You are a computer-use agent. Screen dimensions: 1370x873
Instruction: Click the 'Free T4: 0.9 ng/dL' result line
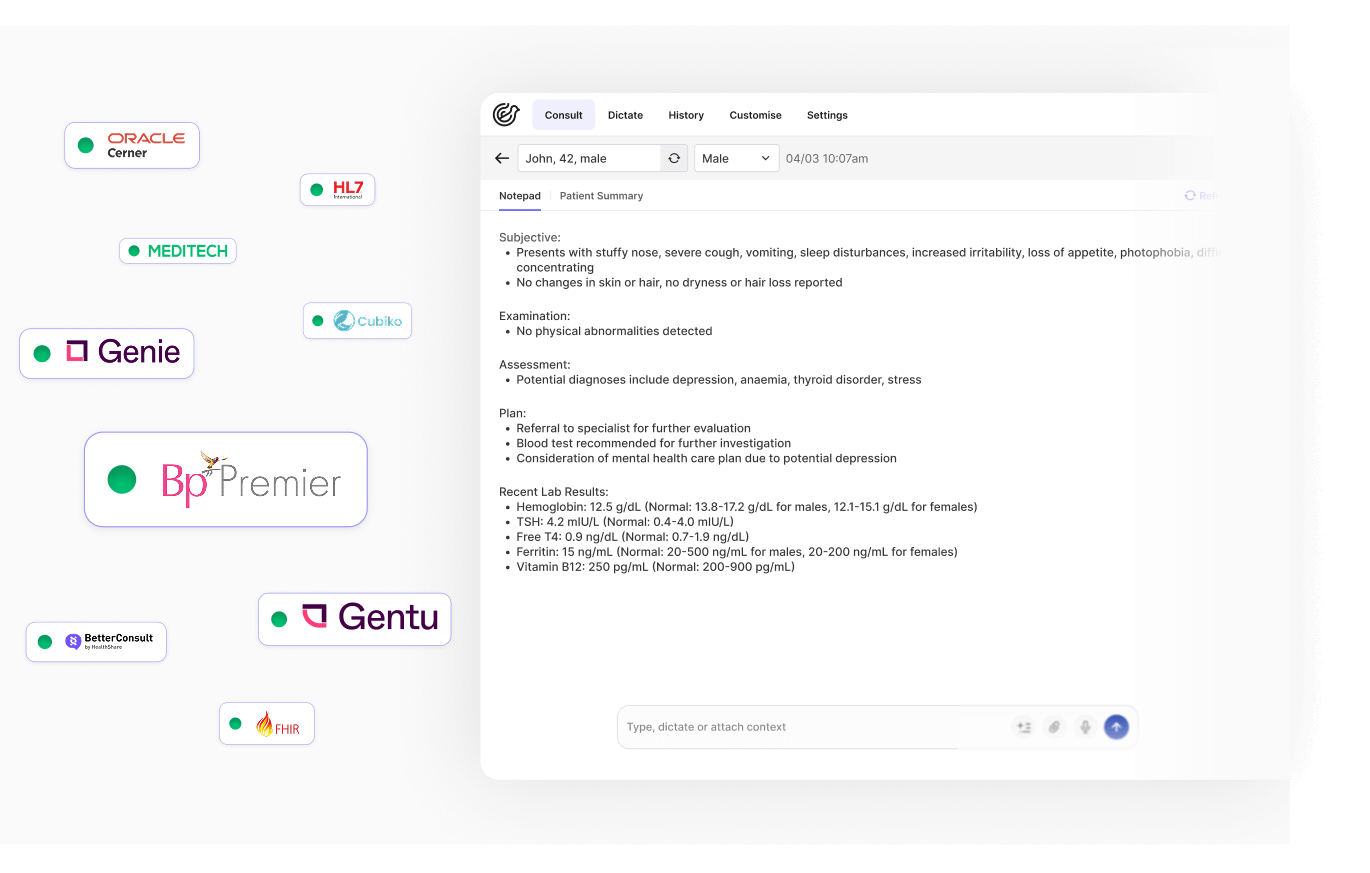633,537
